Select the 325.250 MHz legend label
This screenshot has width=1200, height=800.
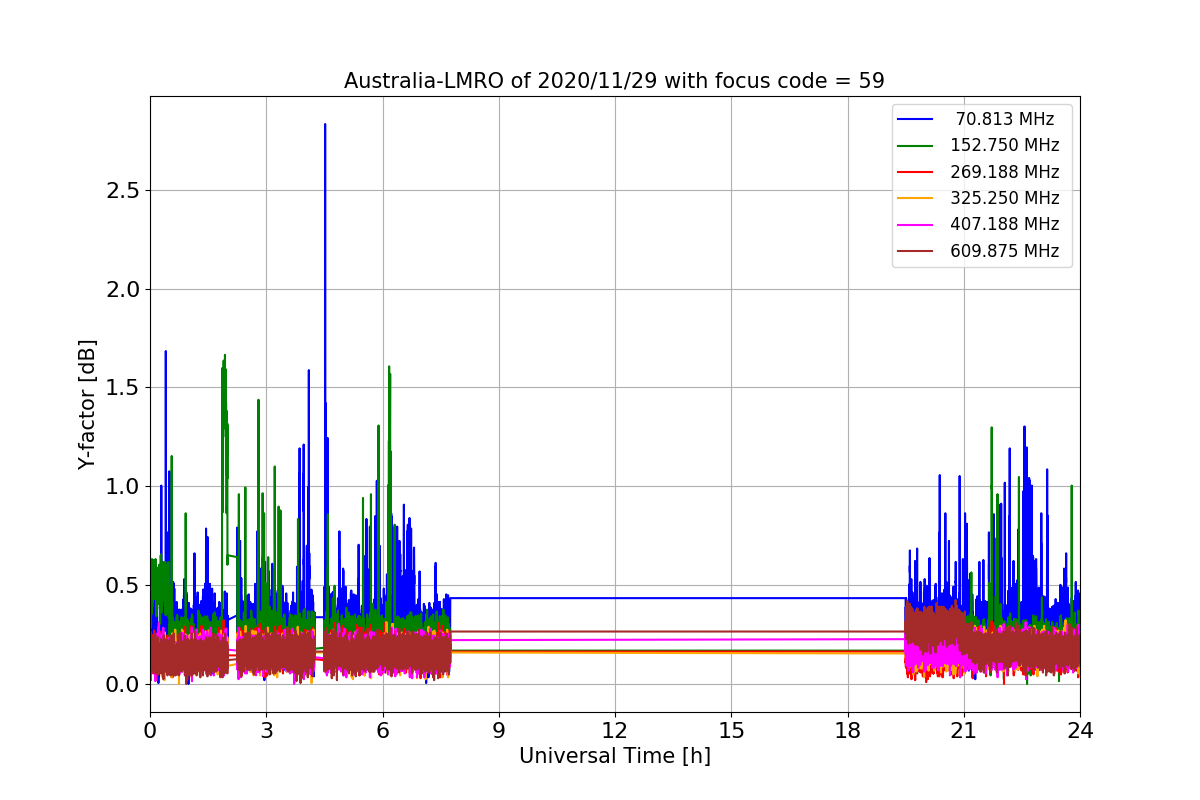point(1004,198)
